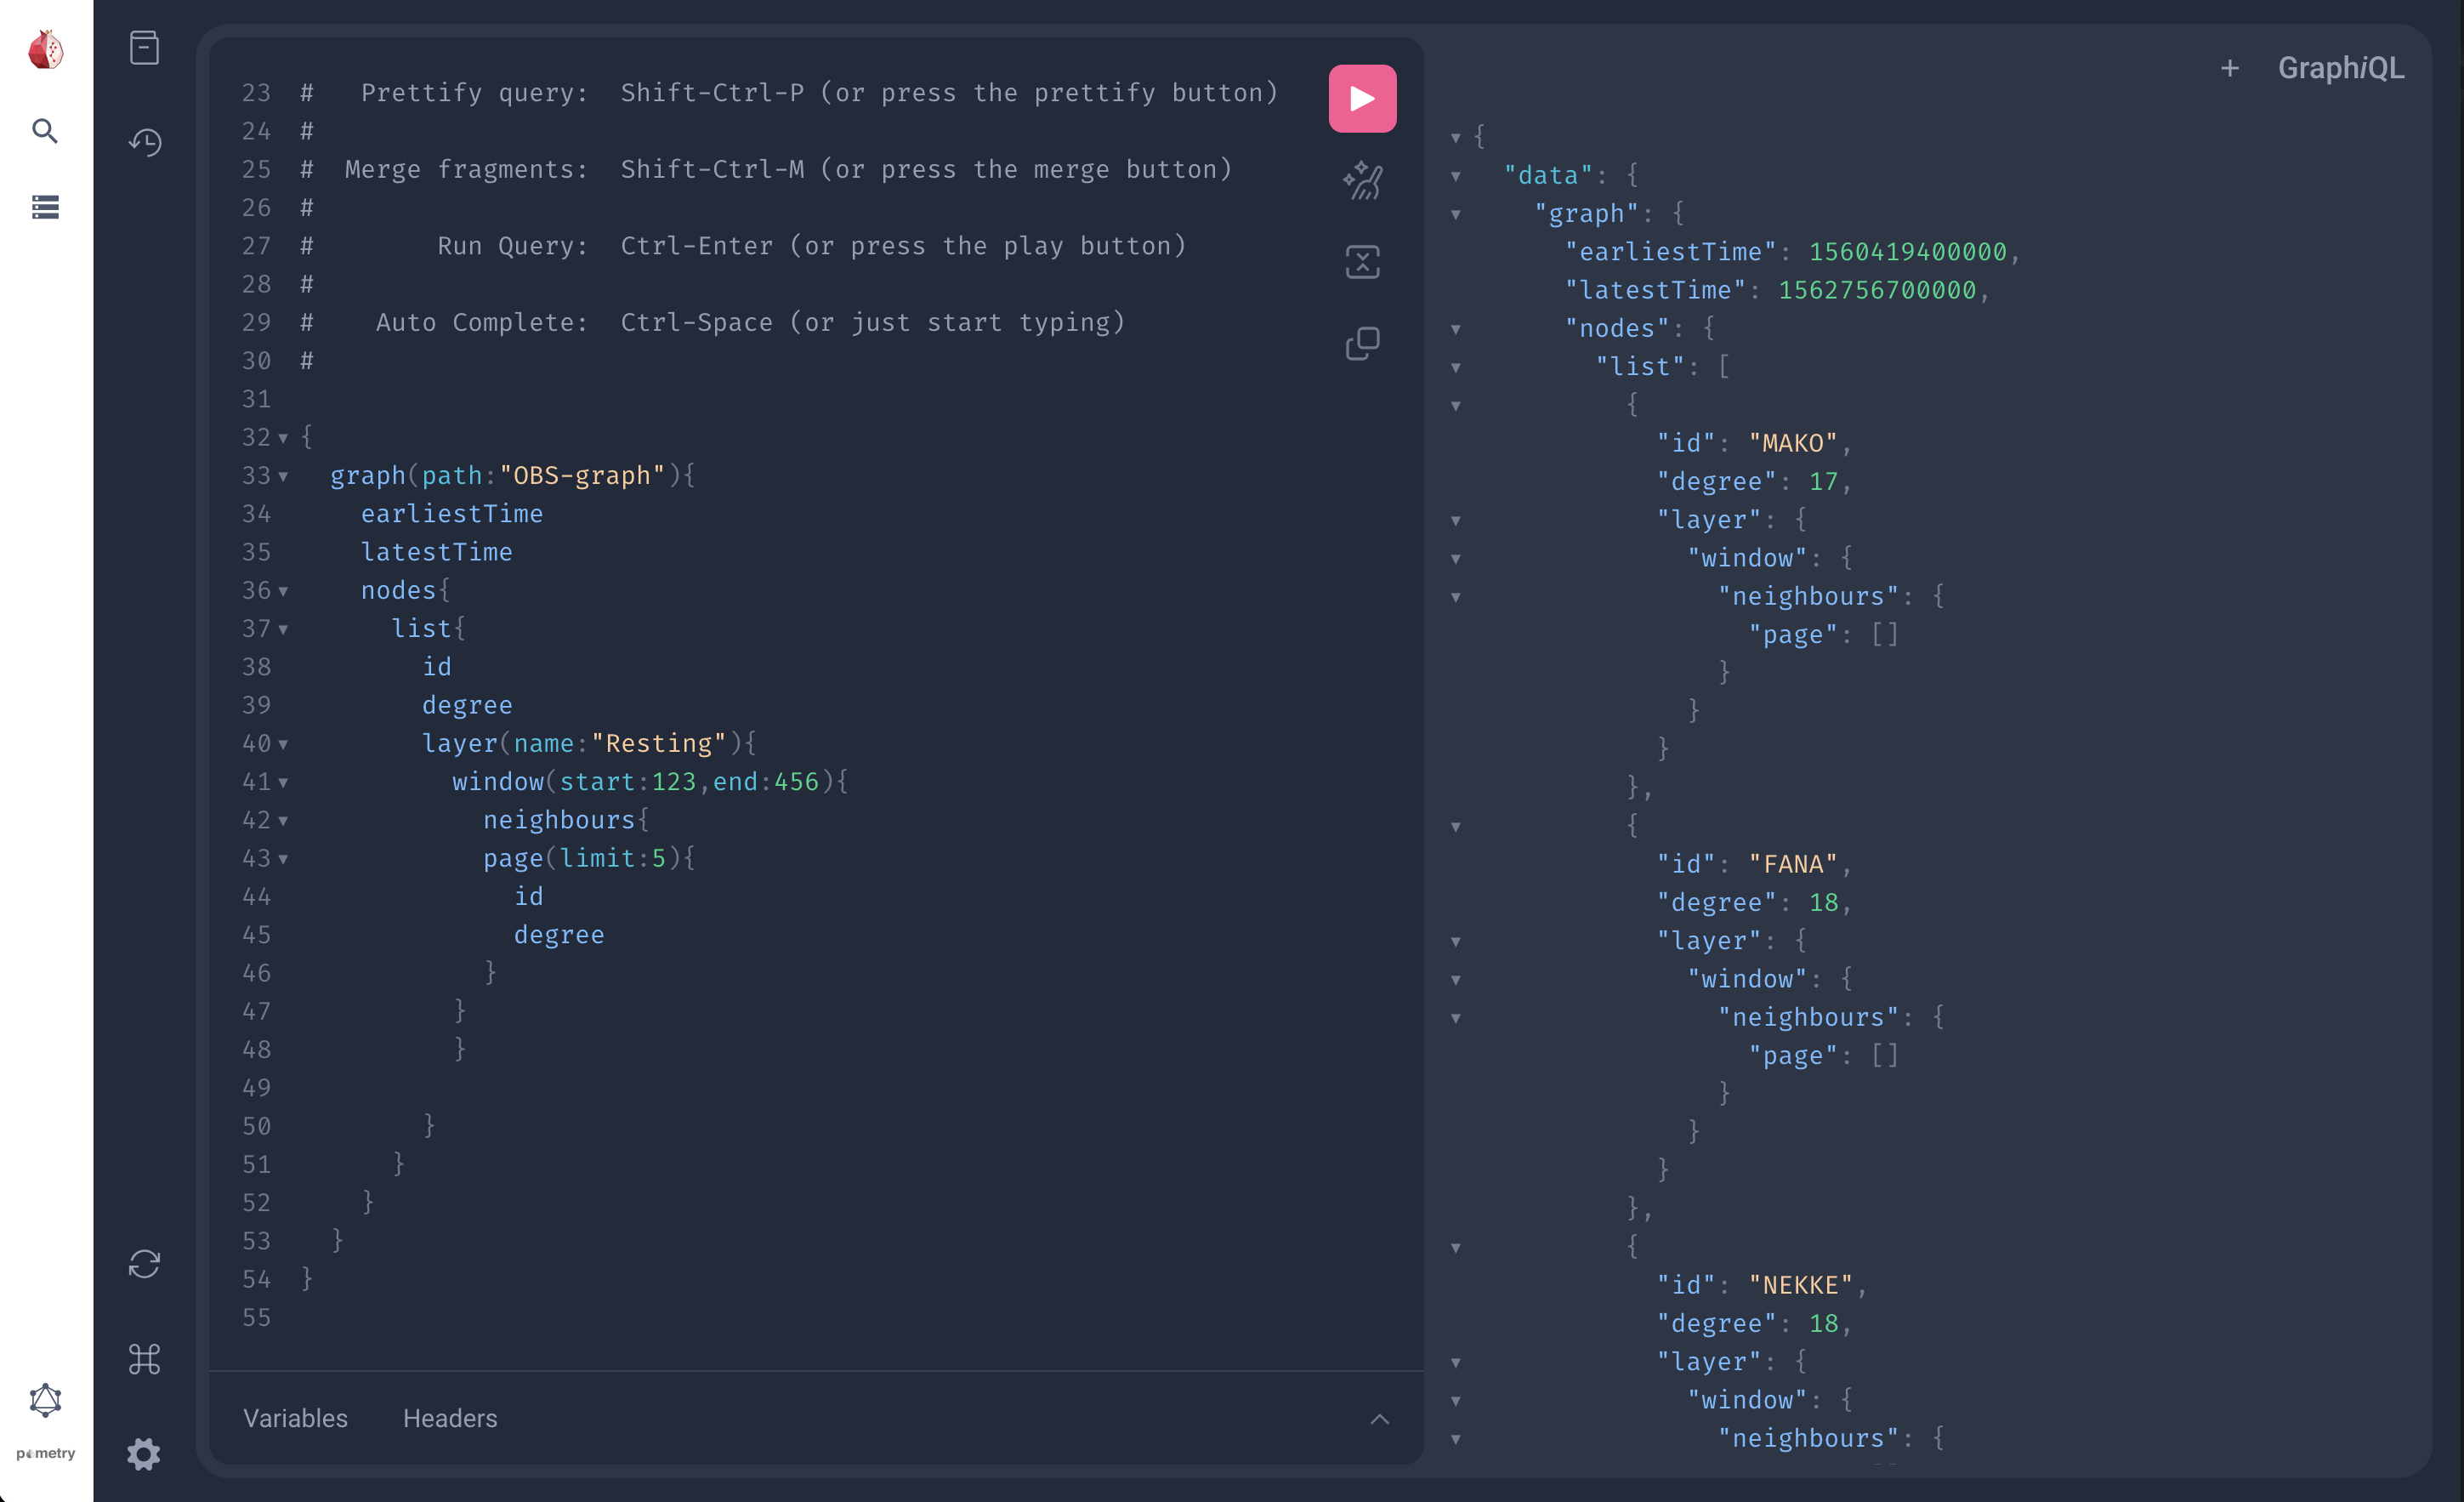Switch to the Headers tab

(449, 1418)
